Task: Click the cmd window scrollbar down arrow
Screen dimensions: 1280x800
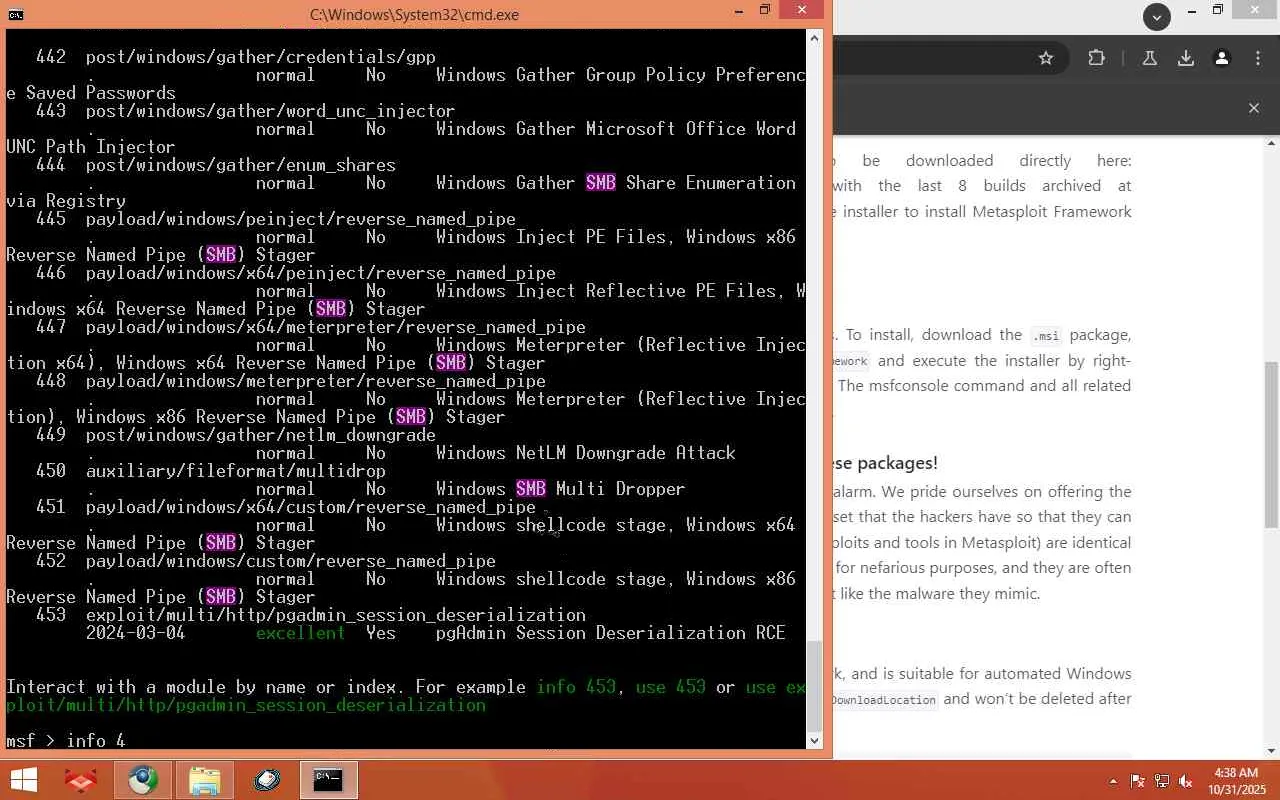Action: 814,740
